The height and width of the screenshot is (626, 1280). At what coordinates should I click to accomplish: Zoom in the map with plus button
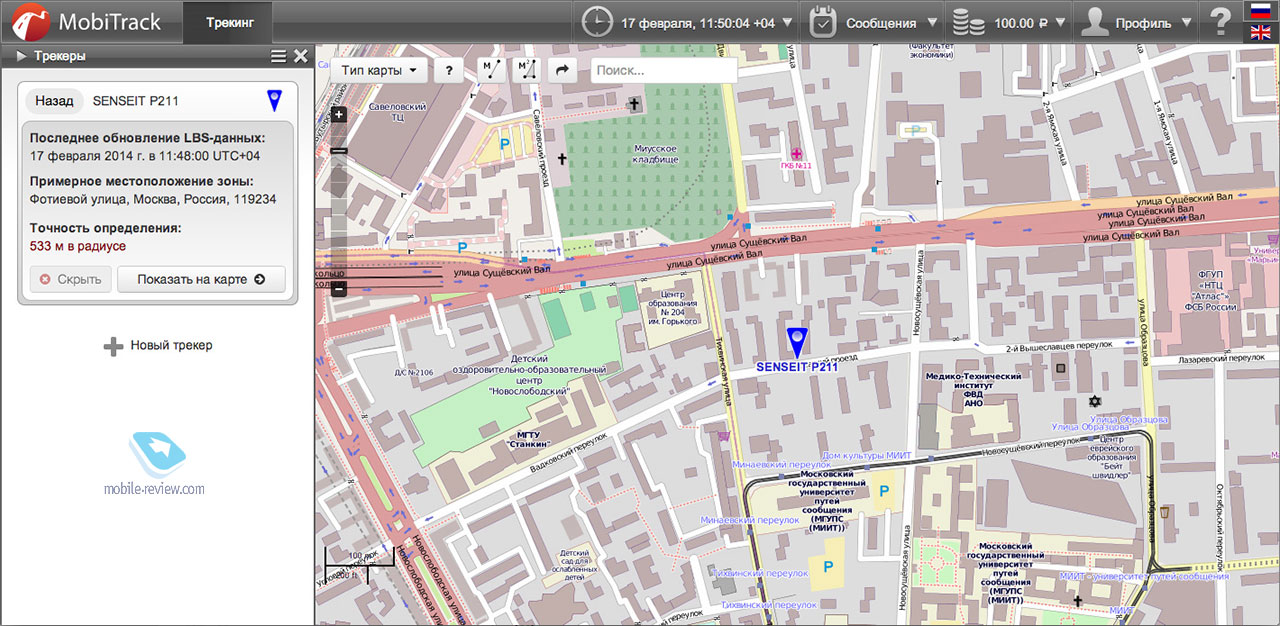(x=339, y=114)
